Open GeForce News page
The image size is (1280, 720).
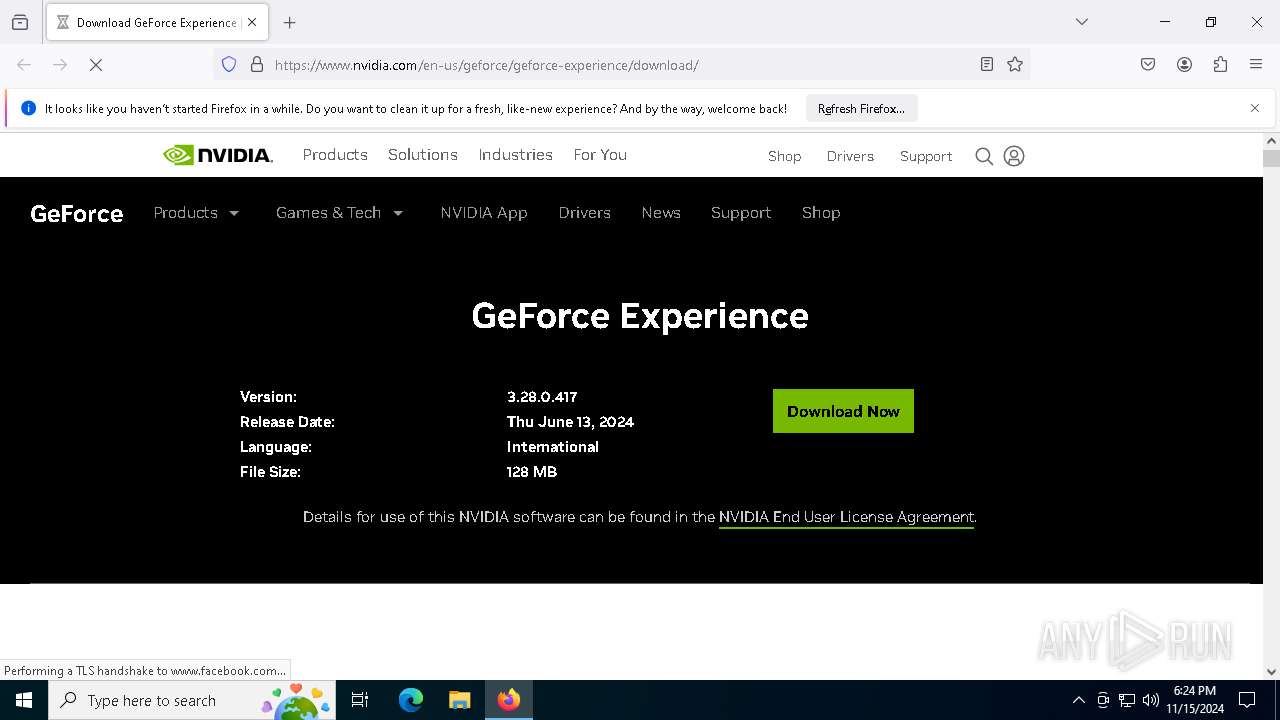click(661, 213)
